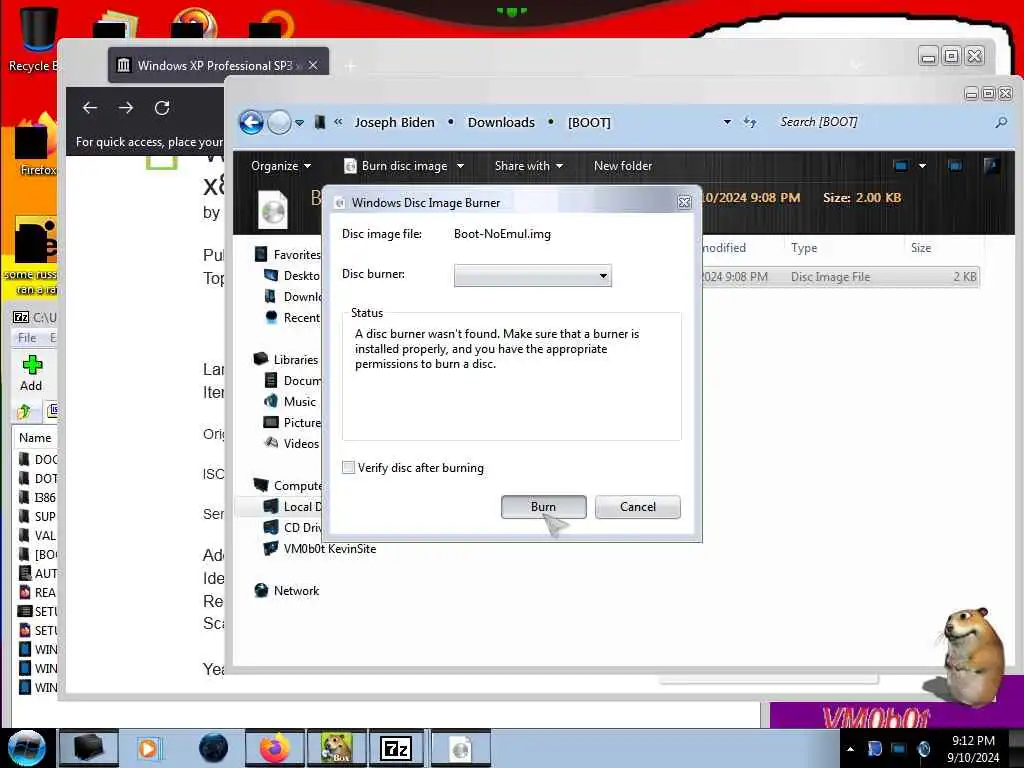Enable Verify disc after burning
The width and height of the screenshot is (1024, 768).
tap(348, 468)
